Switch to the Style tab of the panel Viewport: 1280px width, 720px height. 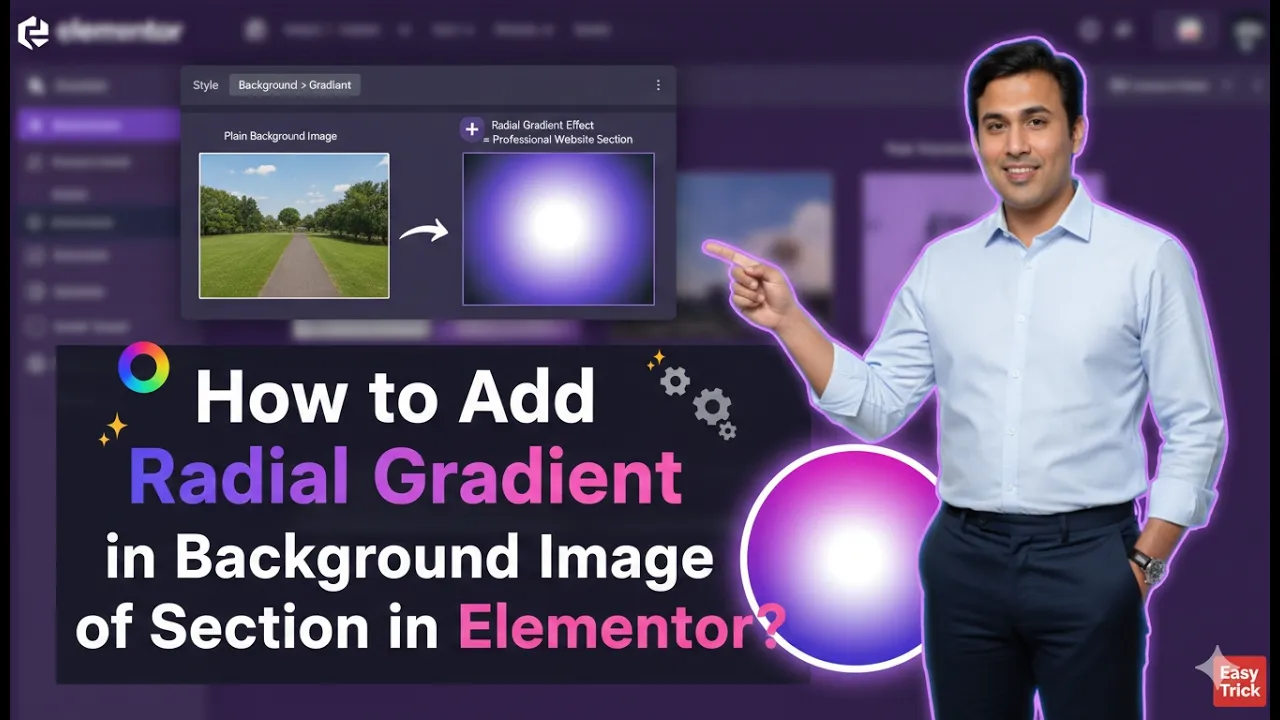click(x=205, y=85)
